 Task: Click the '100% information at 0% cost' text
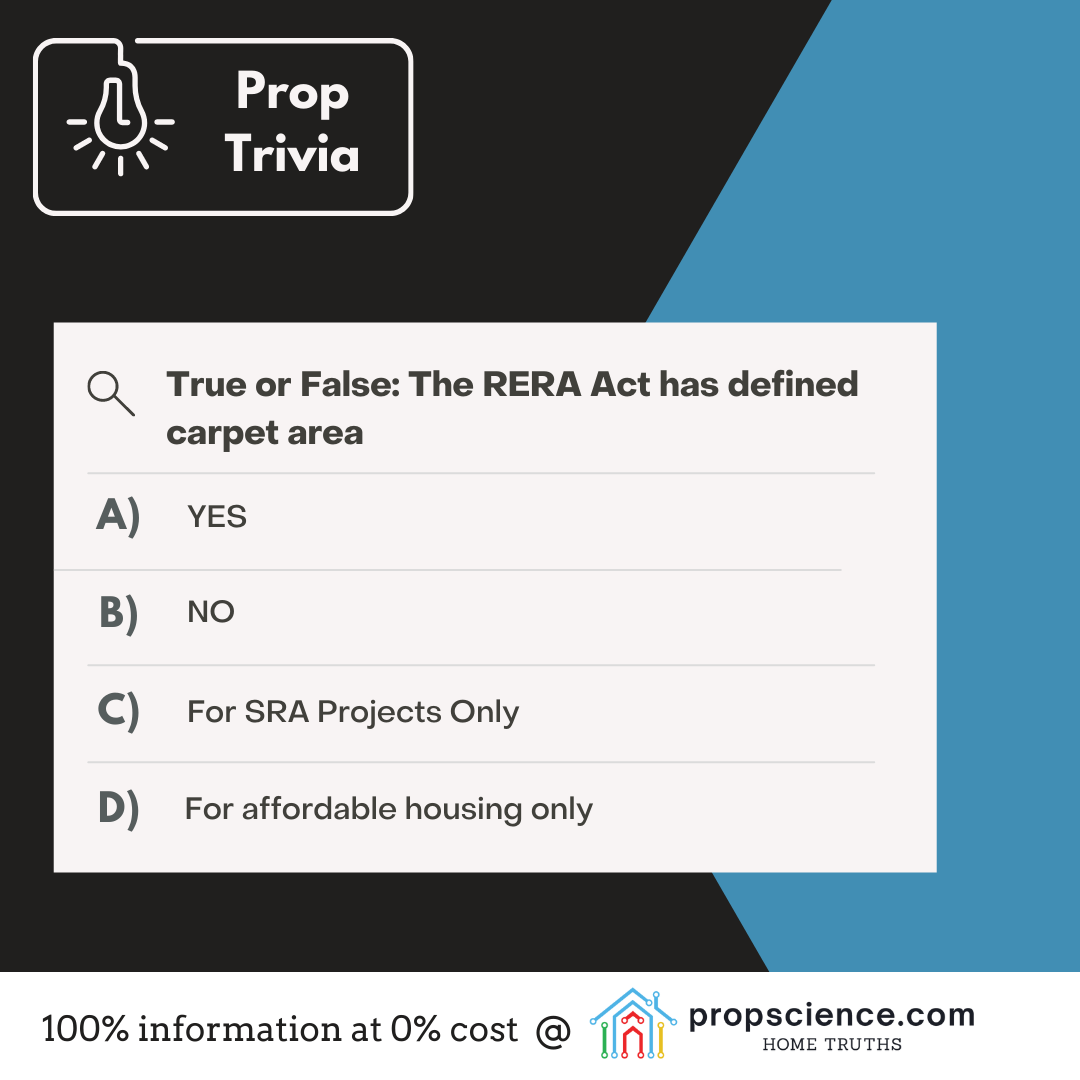280,1029
